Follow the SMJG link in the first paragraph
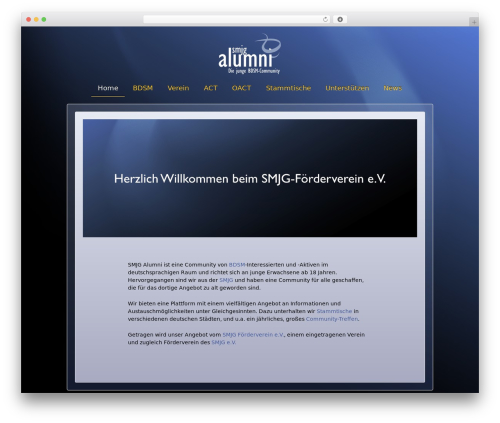 [x=226, y=280]
